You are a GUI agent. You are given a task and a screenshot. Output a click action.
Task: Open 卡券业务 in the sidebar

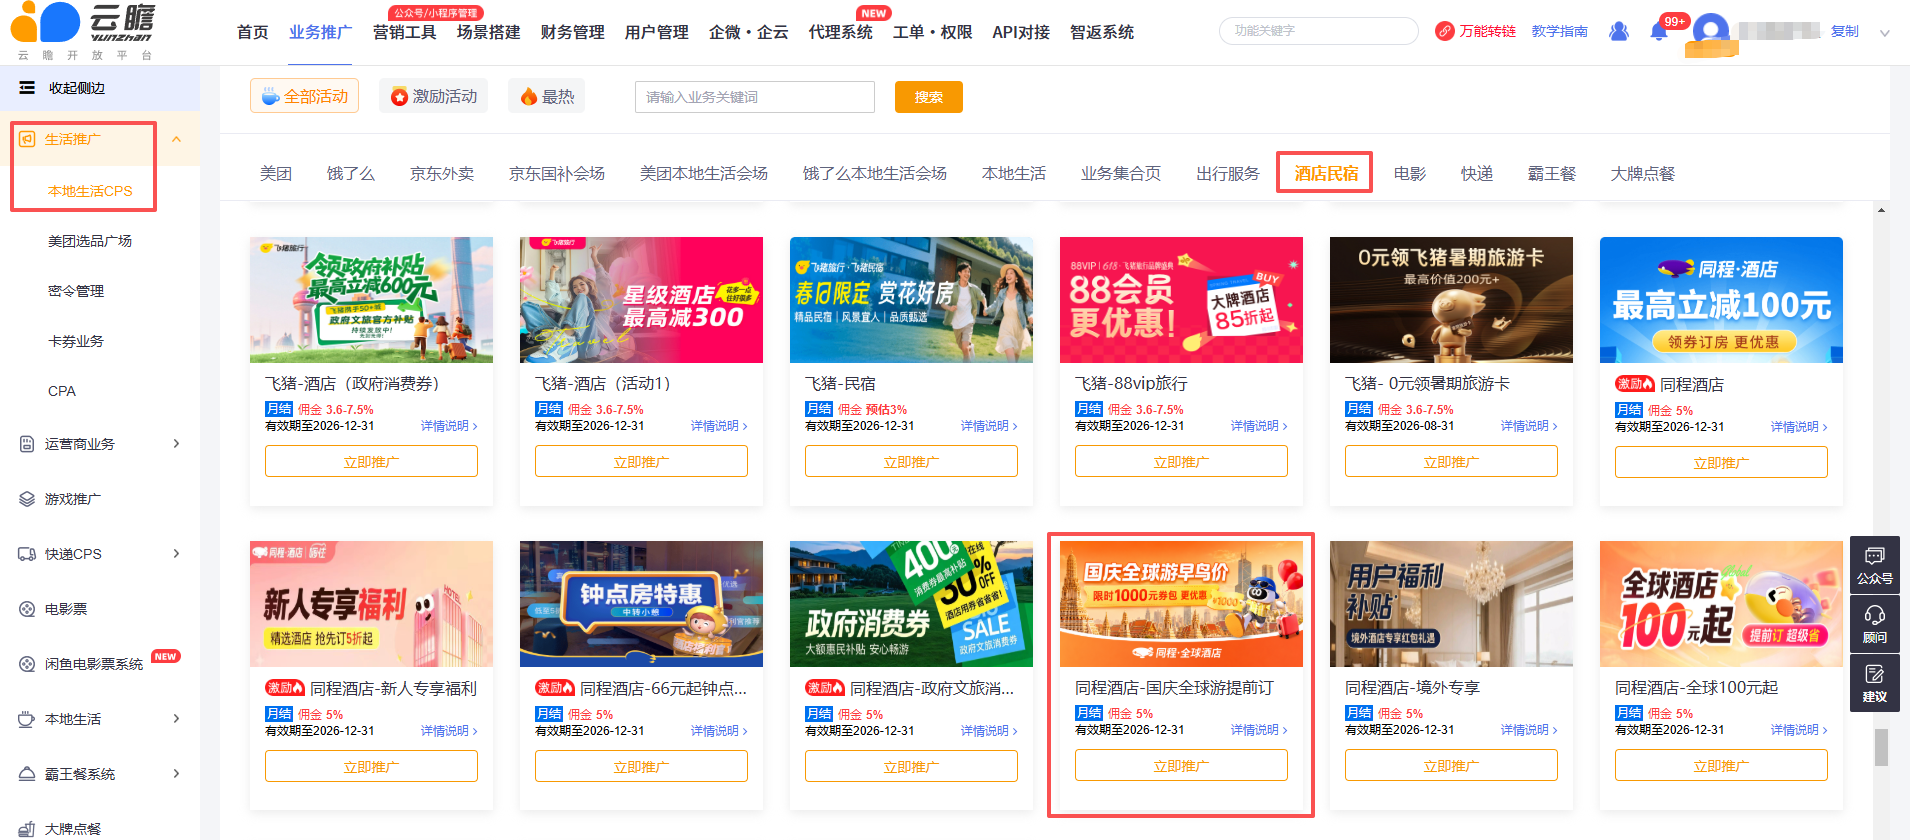[x=76, y=341]
